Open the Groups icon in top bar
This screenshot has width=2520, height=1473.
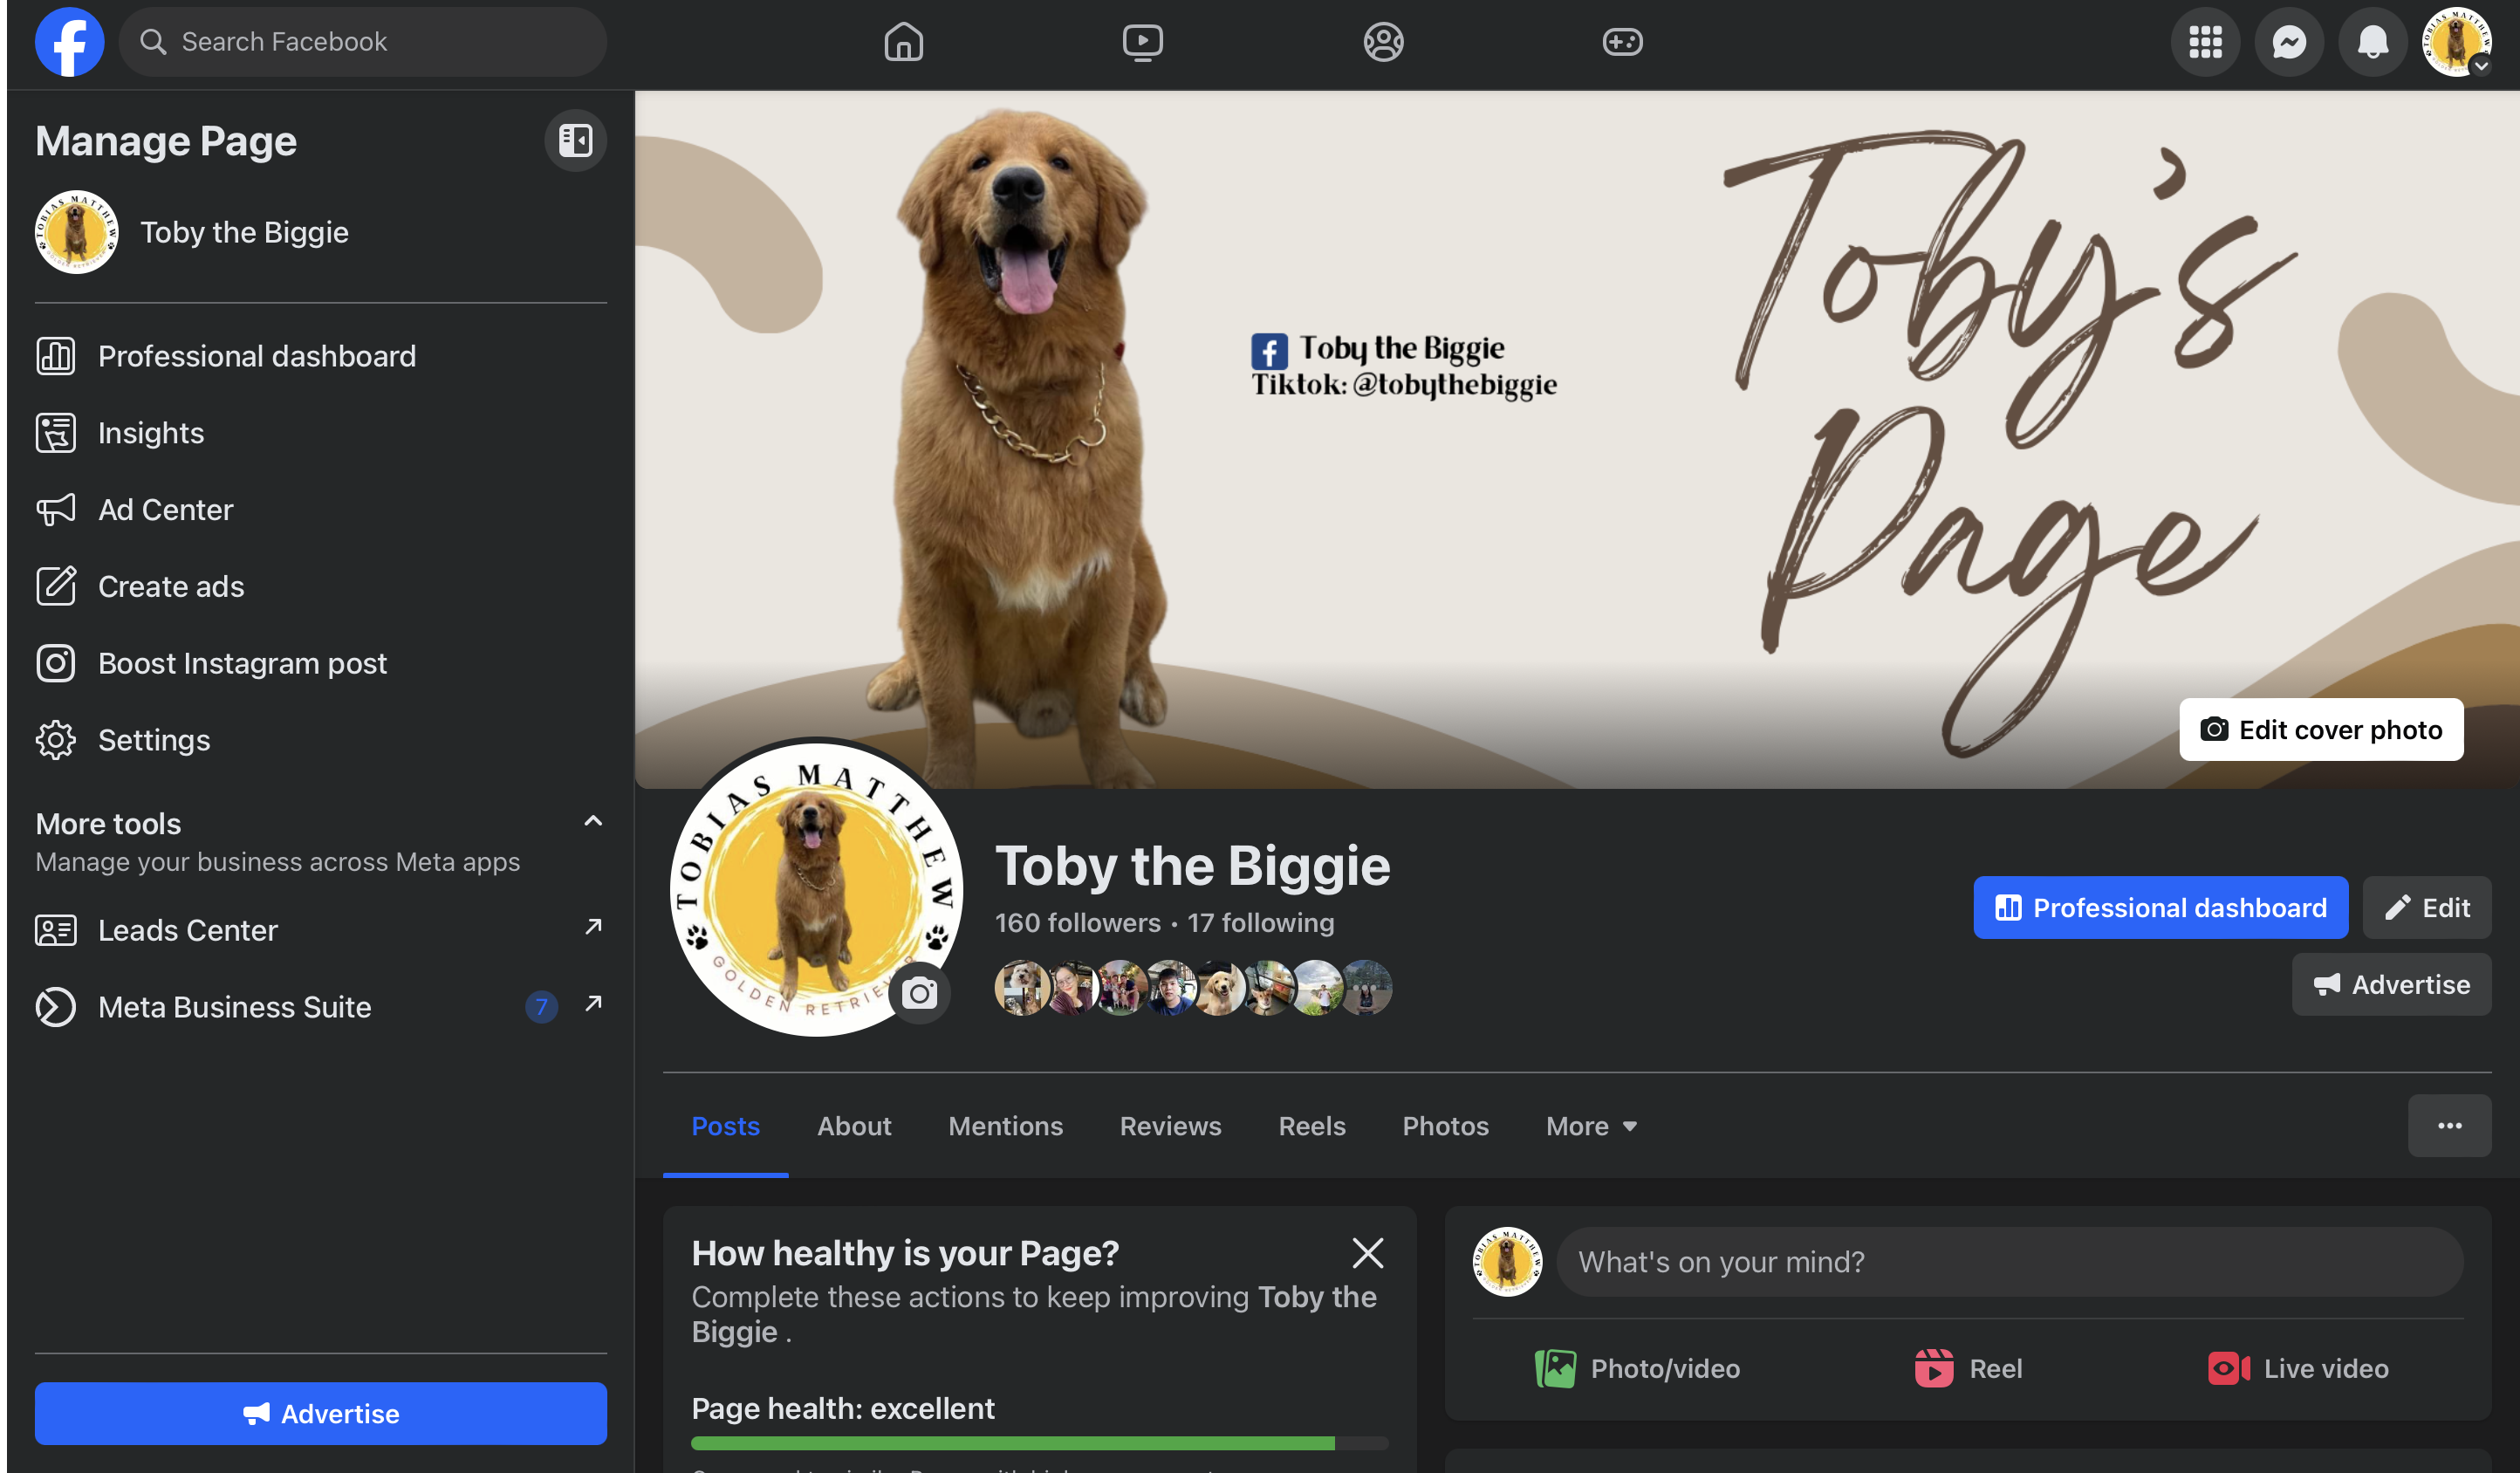(x=1383, y=42)
